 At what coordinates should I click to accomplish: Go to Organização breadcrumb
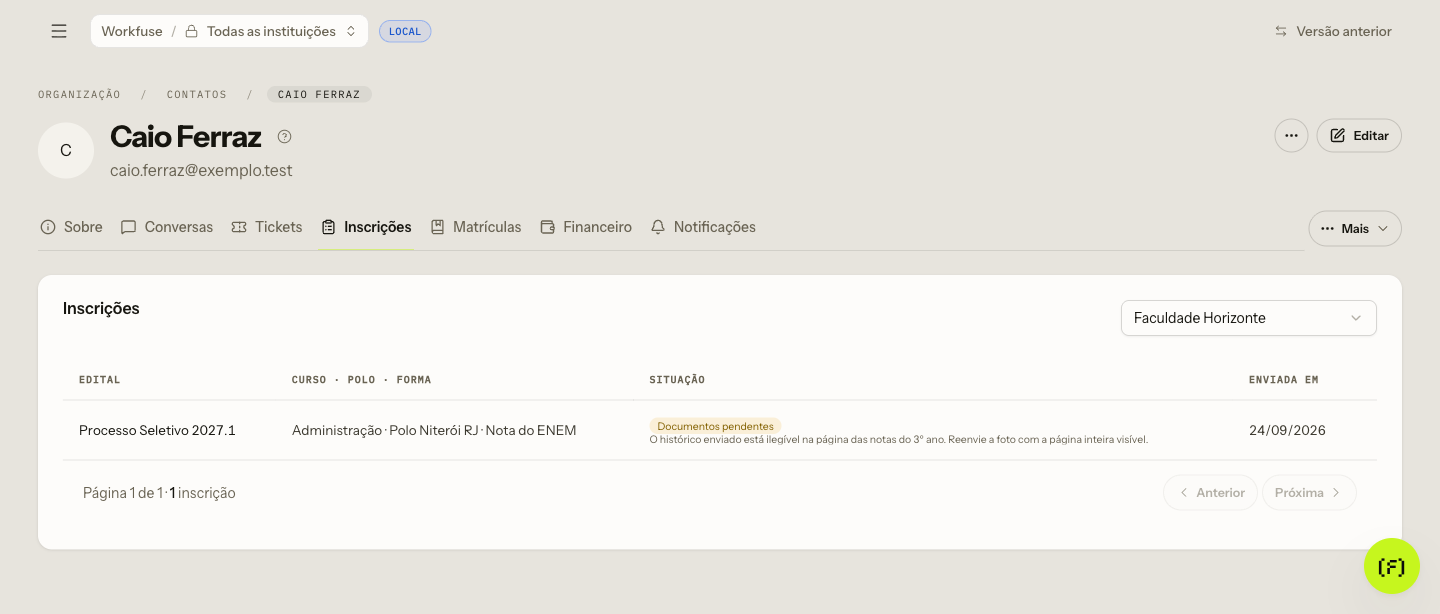tap(79, 95)
